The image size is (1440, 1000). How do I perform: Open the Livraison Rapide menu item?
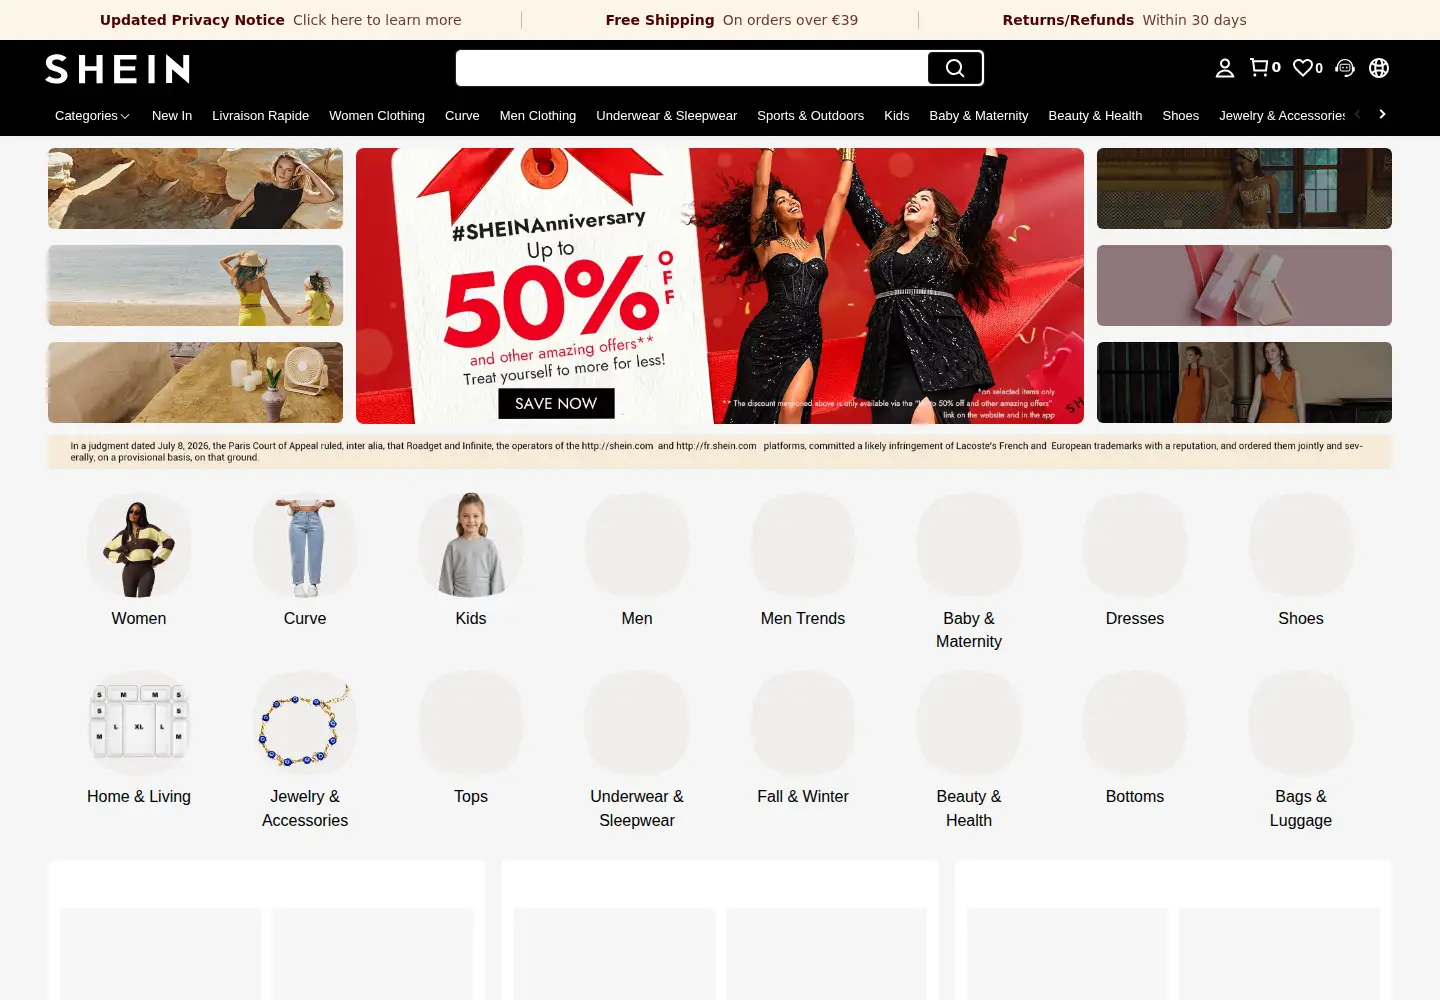pyautogui.click(x=260, y=116)
